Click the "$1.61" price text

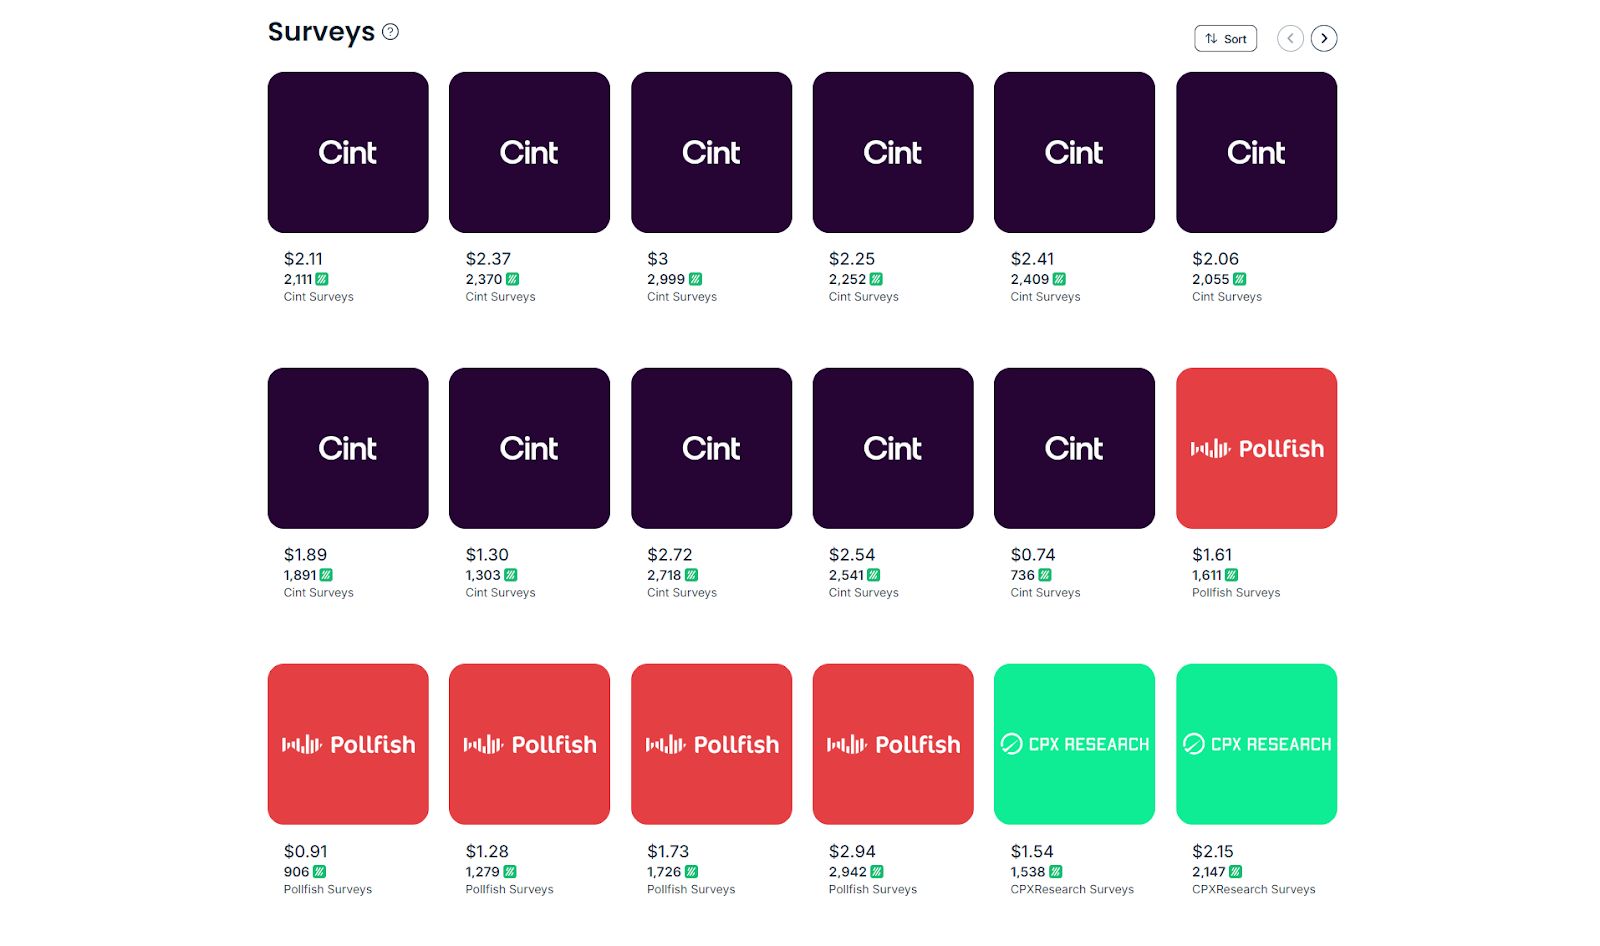pos(1212,555)
